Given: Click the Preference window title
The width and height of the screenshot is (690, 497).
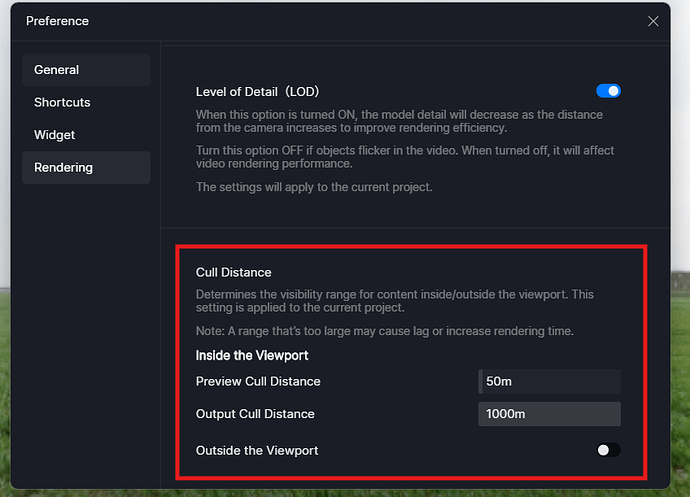Looking at the screenshot, I should tap(57, 21).
